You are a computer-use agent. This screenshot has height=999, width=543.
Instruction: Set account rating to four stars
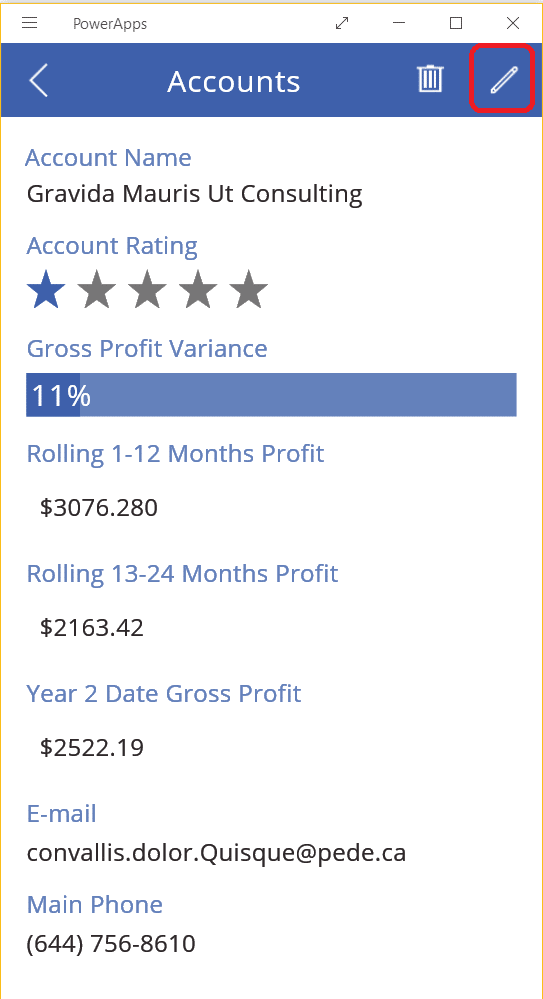coord(198,289)
